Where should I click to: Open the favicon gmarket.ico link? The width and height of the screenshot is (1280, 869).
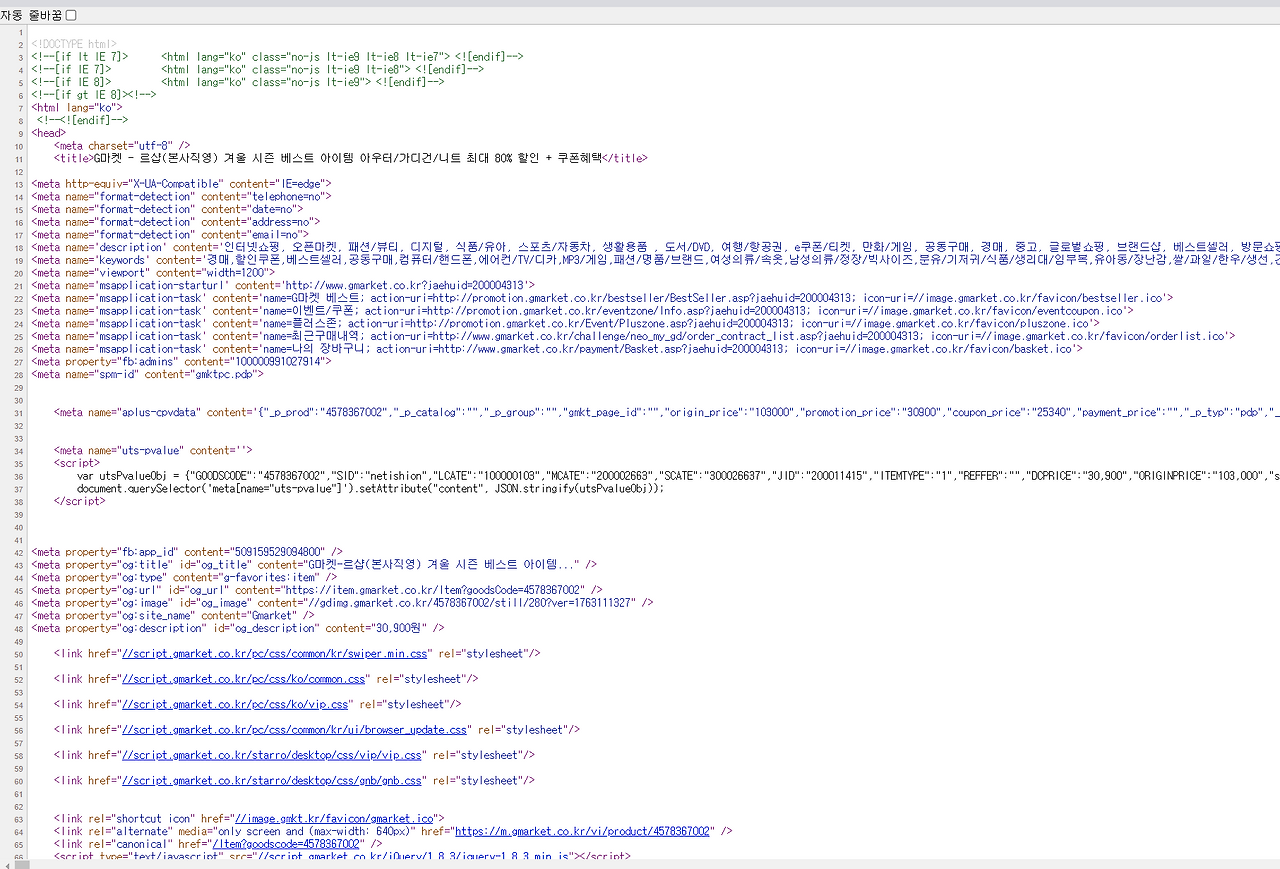(x=334, y=818)
